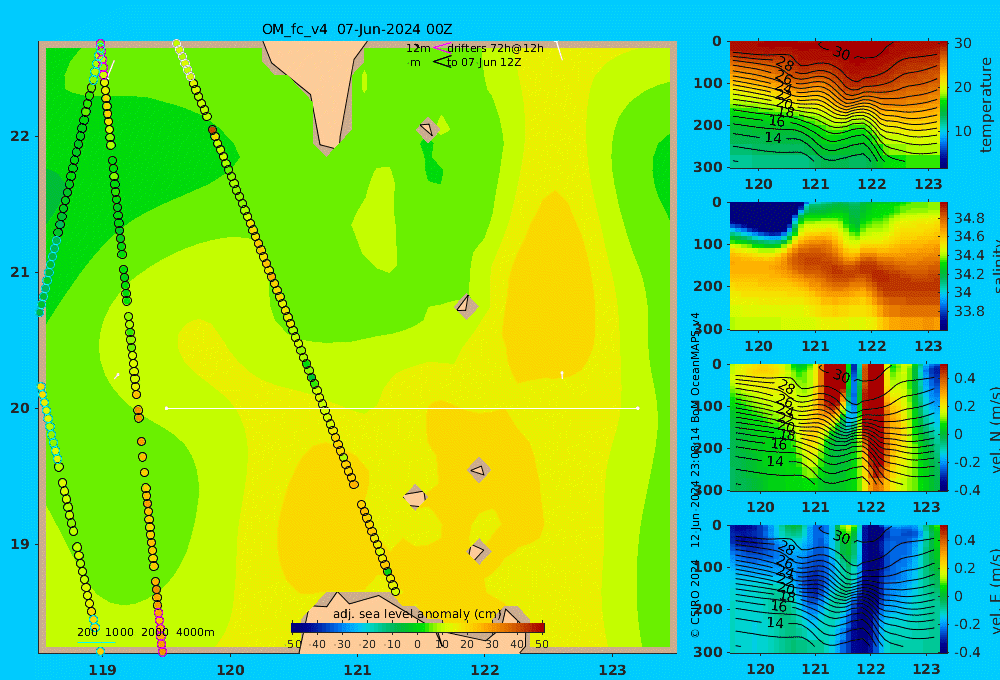Click salinity colorbar tick 34.6
This screenshot has height=680, width=1000.
click(969, 237)
